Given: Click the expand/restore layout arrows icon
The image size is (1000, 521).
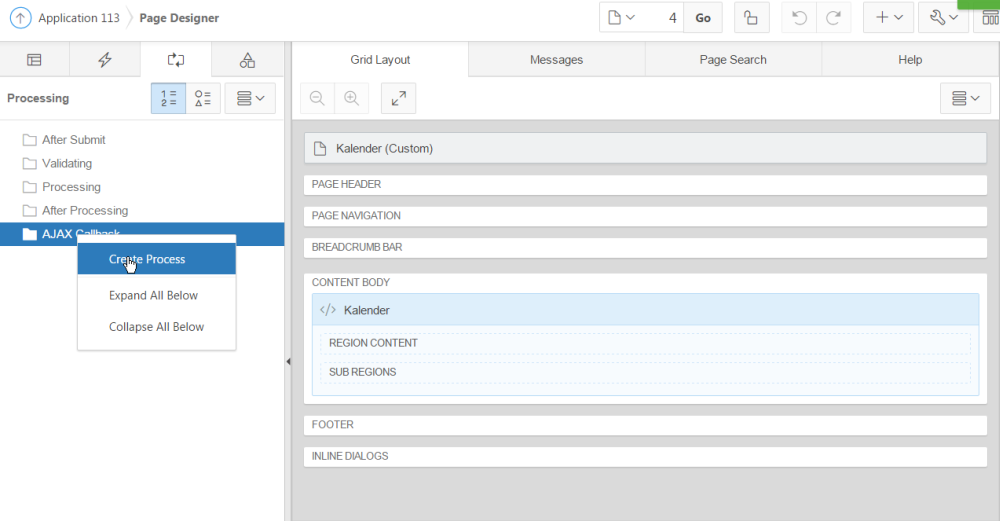Looking at the screenshot, I should point(398,98).
